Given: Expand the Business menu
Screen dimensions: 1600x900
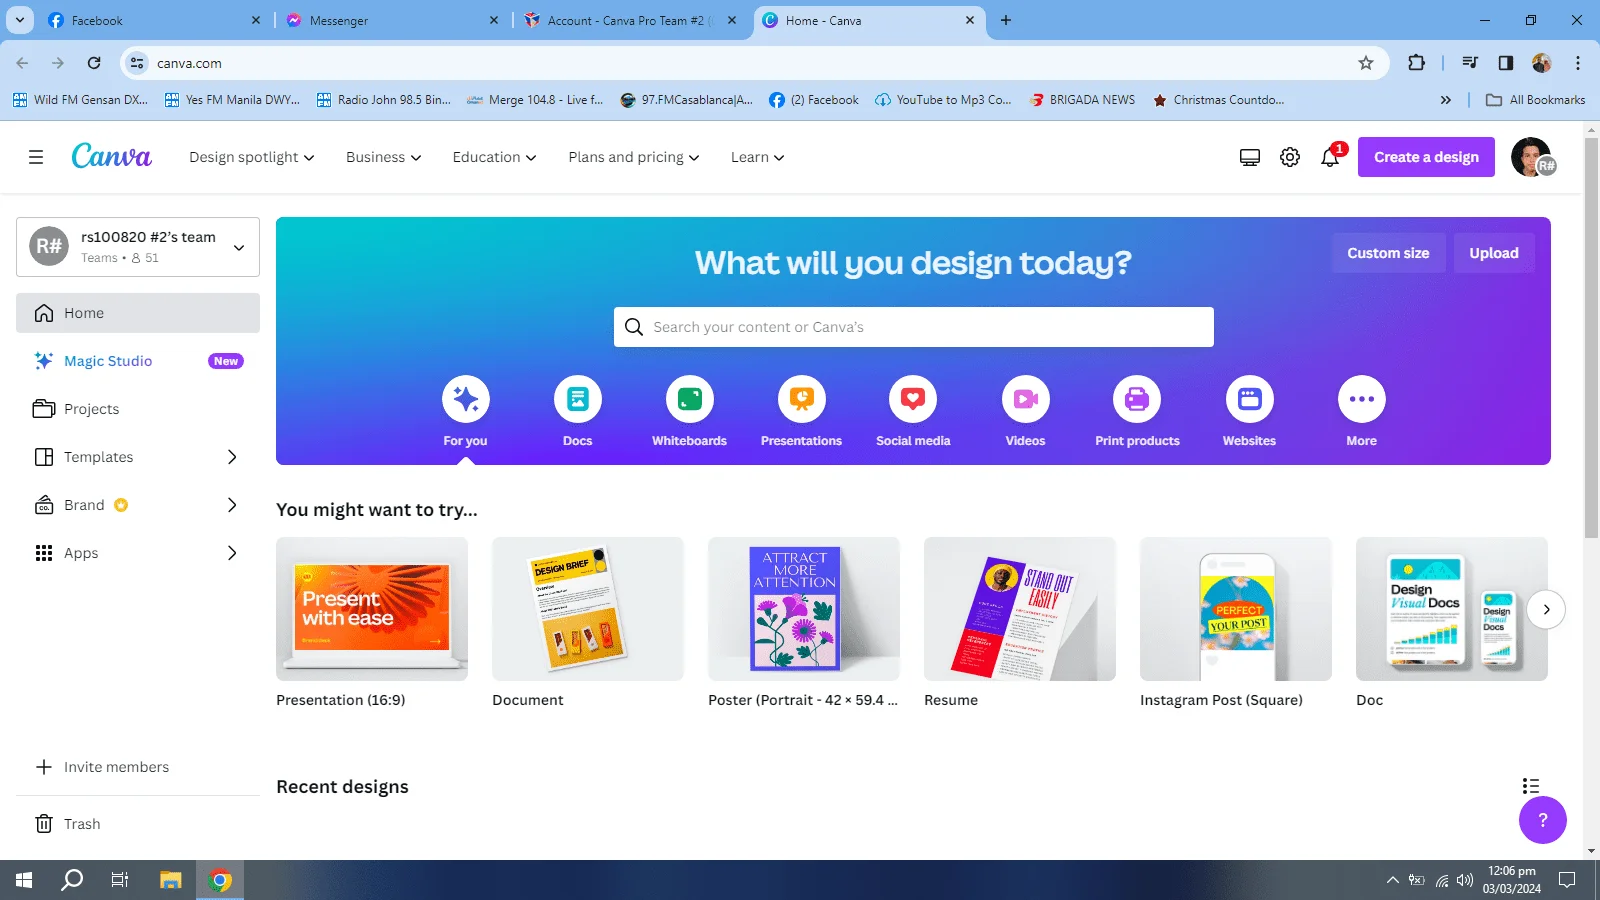Looking at the screenshot, I should 384,157.
